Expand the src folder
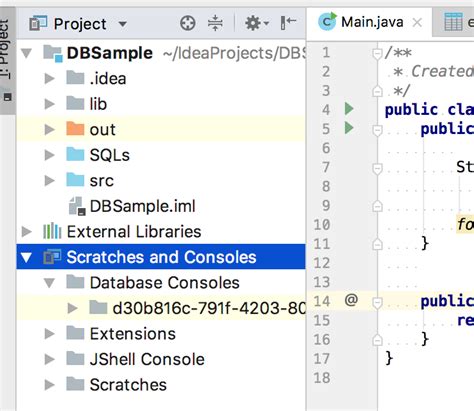The width and height of the screenshot is (474, 411). (x=50, y=180)
